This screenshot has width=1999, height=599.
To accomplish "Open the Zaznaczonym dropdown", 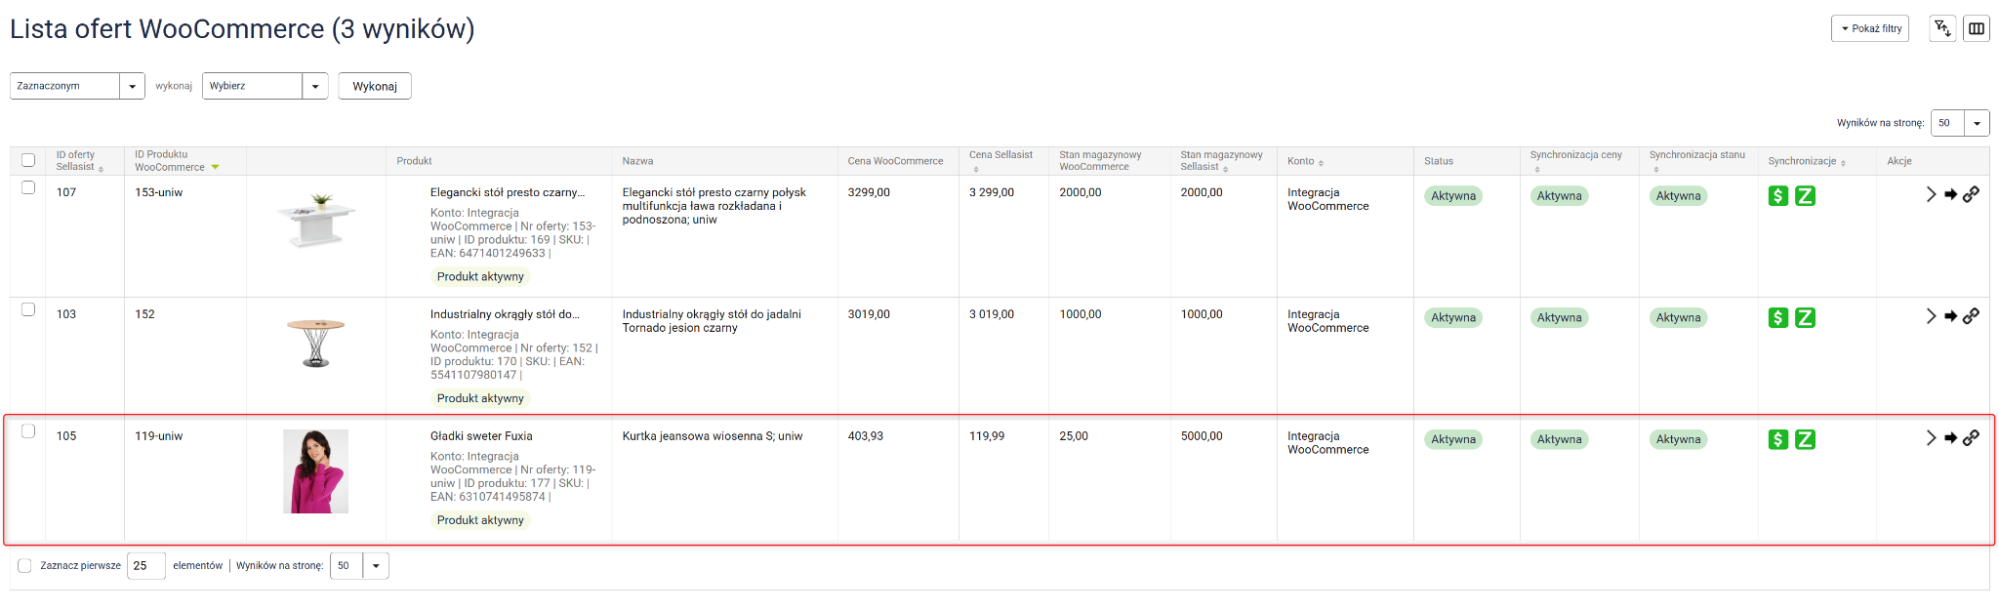I will click(77, 86).
